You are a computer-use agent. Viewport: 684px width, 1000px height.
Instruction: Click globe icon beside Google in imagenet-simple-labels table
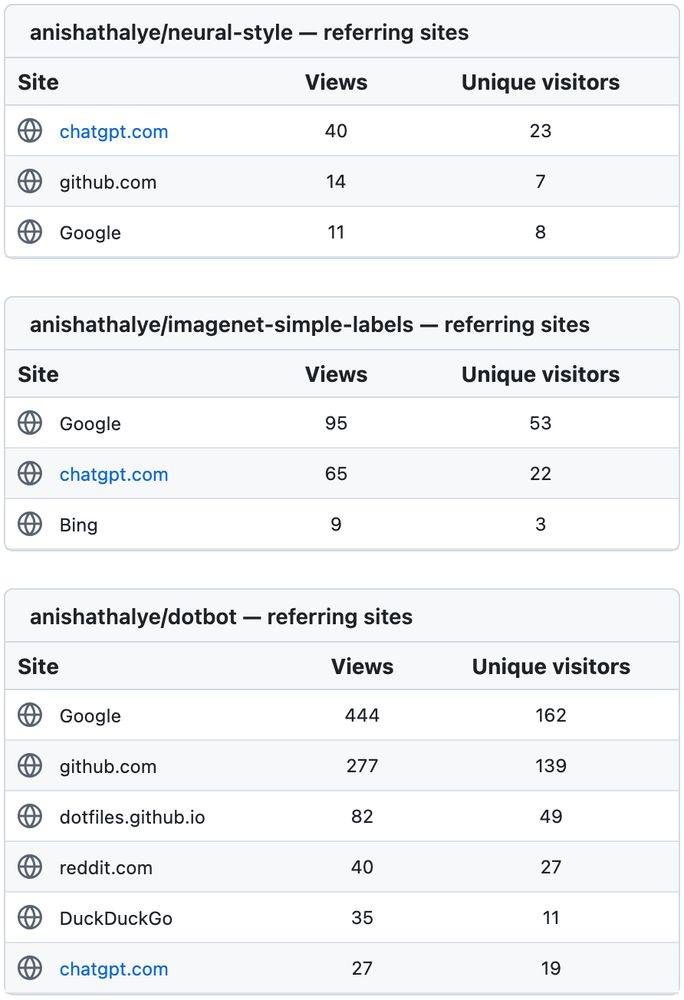pos(30,422)
